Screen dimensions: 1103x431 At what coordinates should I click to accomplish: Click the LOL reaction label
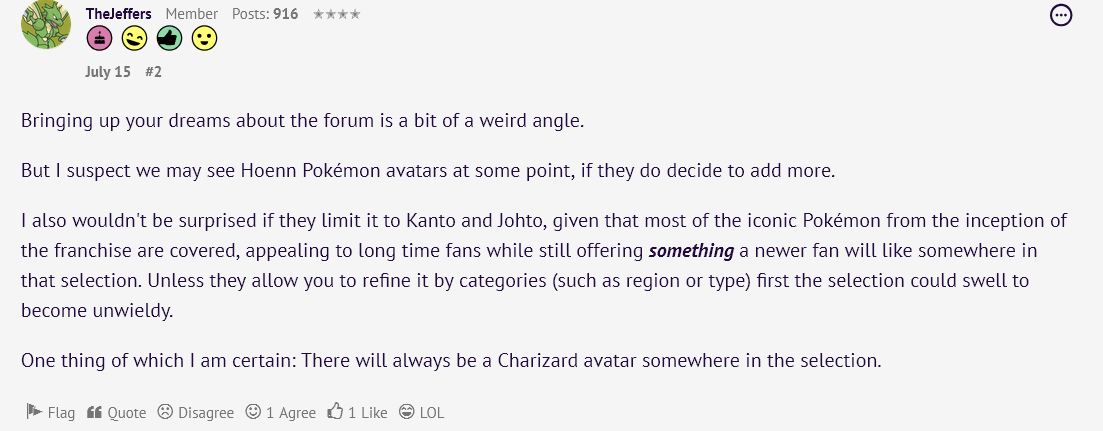432,412
